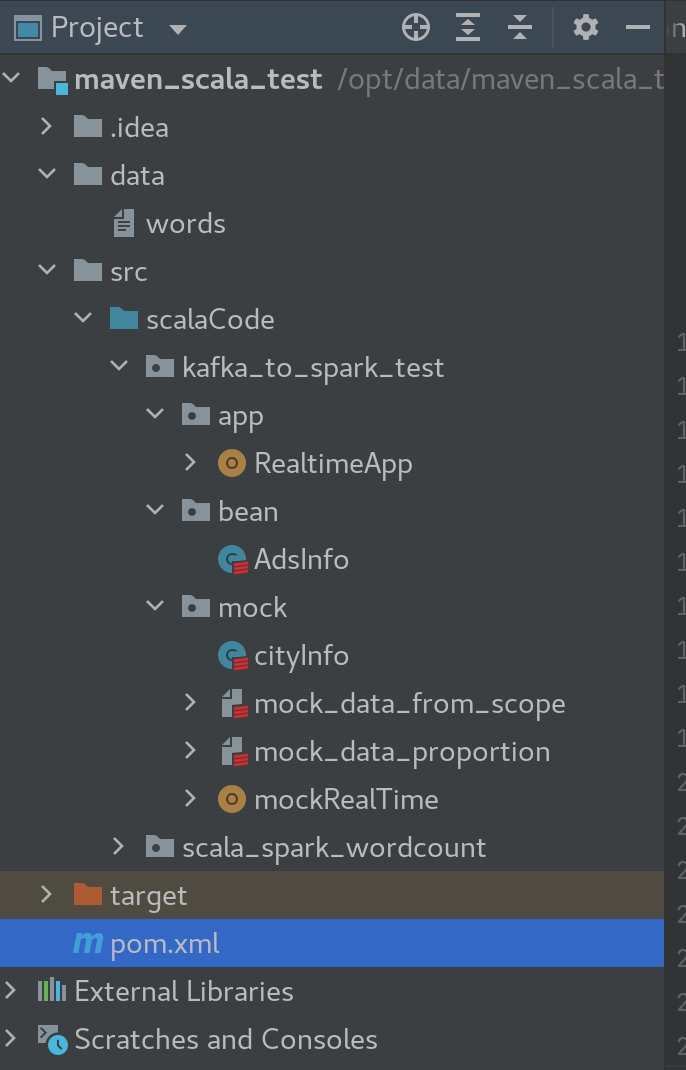Select the cityInfo class
This screenshot has width=686, height=1070.
(x=301, y=656)
